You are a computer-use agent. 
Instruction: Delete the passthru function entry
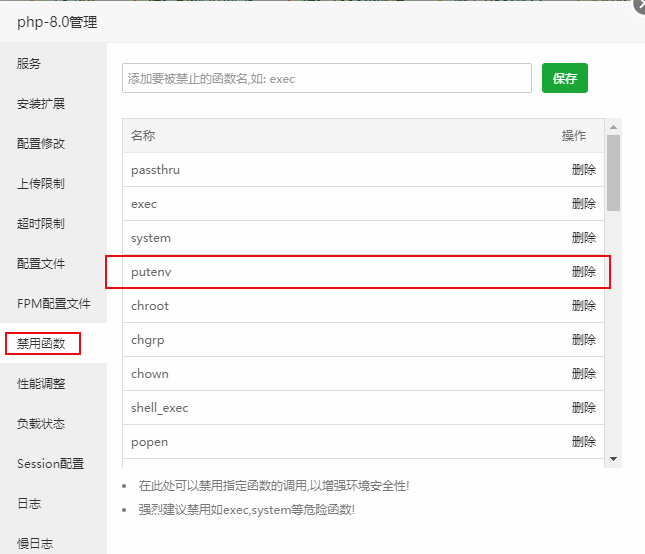coord(584,169)
